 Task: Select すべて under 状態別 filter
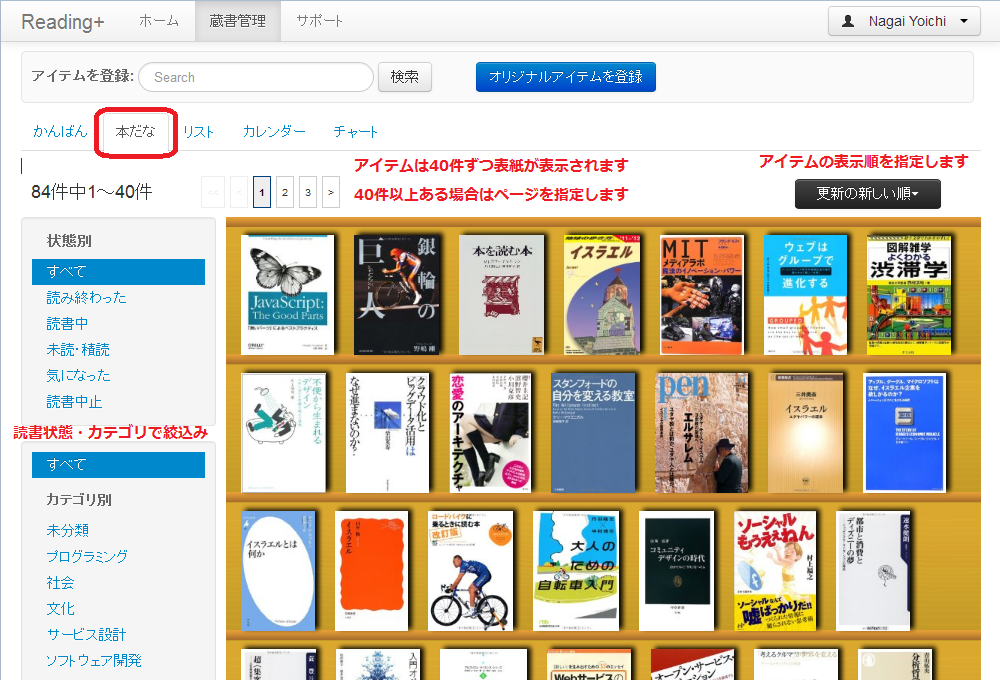pyautogui.click(x=119, y=272)
